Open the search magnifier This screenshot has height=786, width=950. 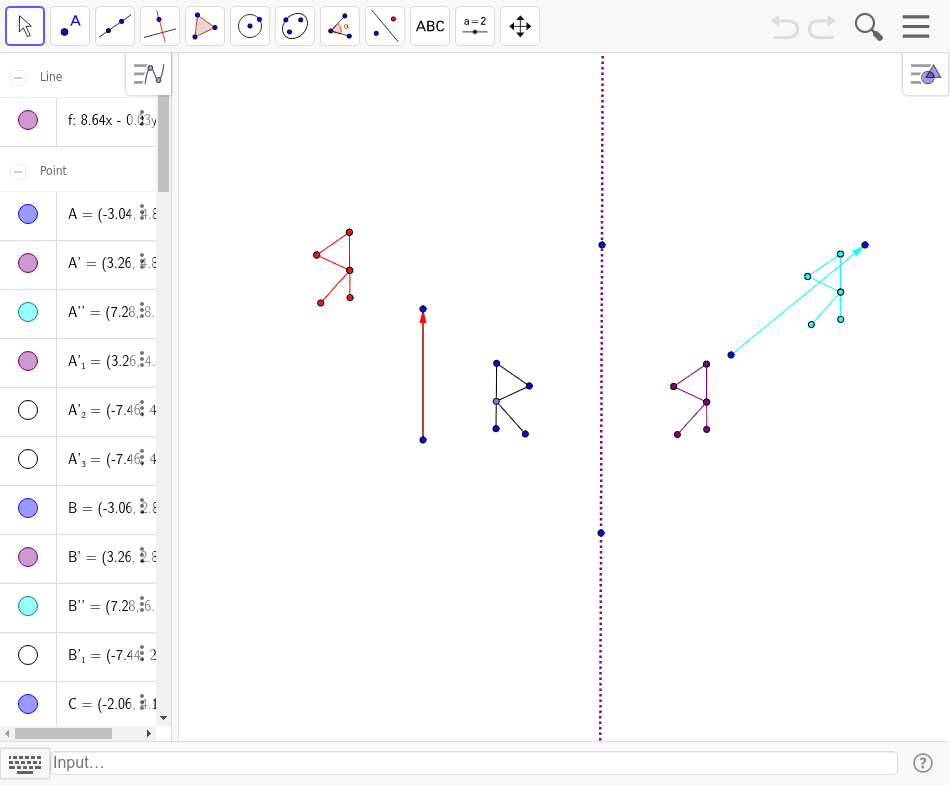[868, 27]
